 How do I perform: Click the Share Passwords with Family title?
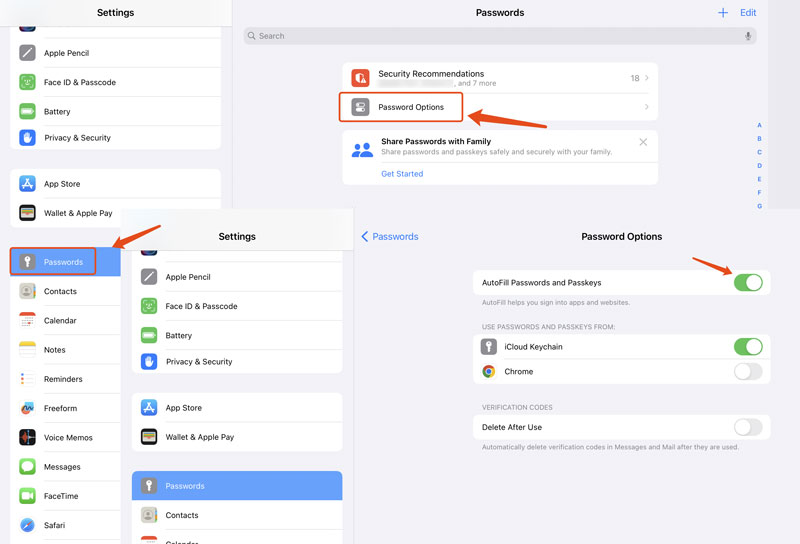click(x=436, y=141)
